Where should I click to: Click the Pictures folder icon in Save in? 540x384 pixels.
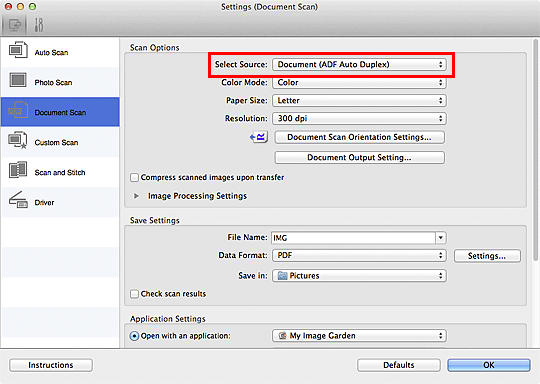click(x=282, y=276)
